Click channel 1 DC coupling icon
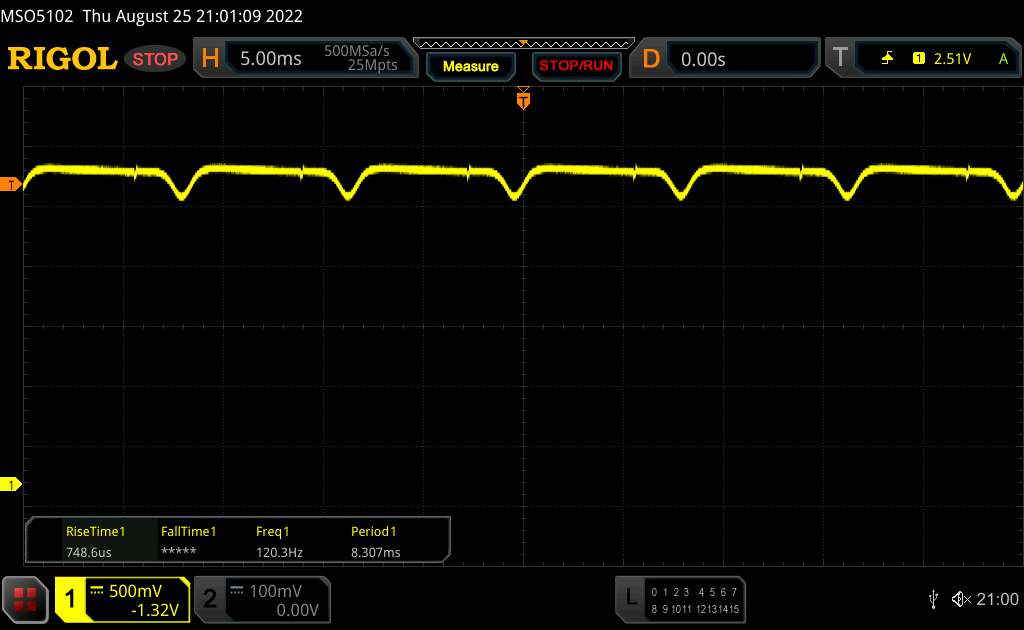Screen dimensions: 1024x630 click(97, 591)
